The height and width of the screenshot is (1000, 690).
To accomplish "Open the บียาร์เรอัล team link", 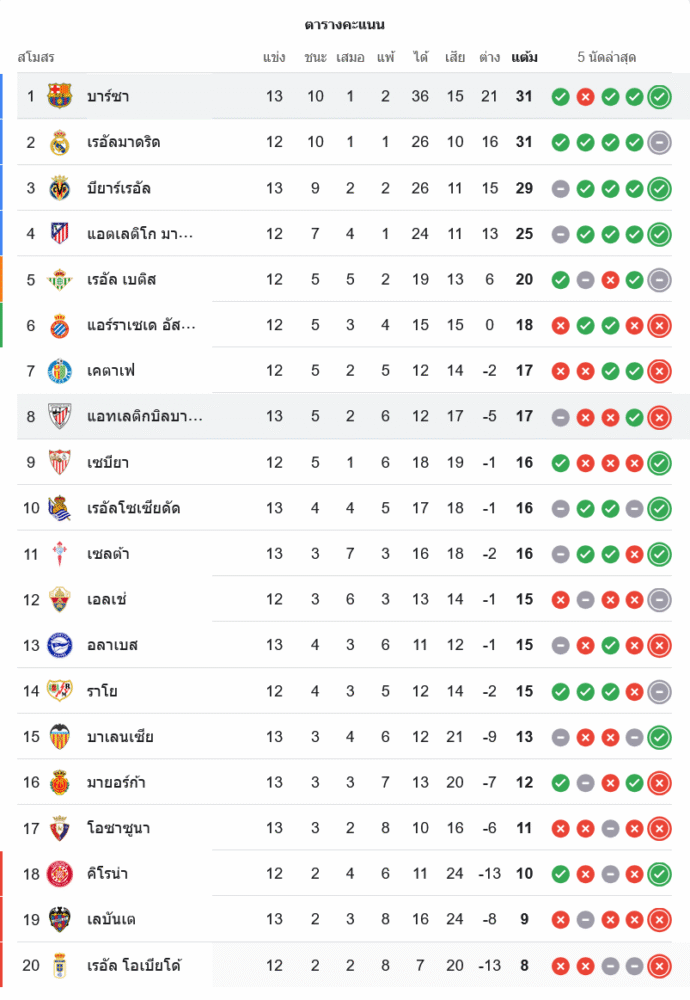I will (119, 188).
